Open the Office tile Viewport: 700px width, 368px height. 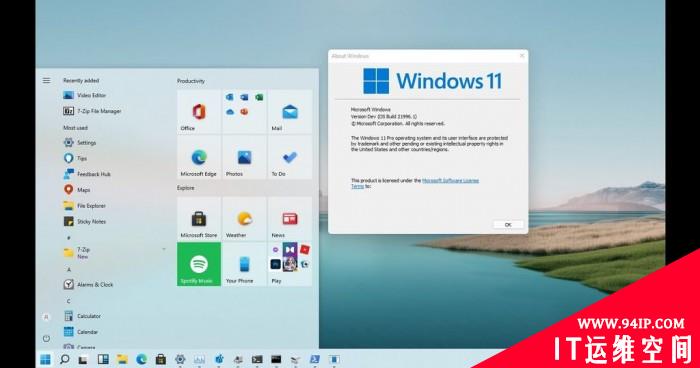point(199,112)
